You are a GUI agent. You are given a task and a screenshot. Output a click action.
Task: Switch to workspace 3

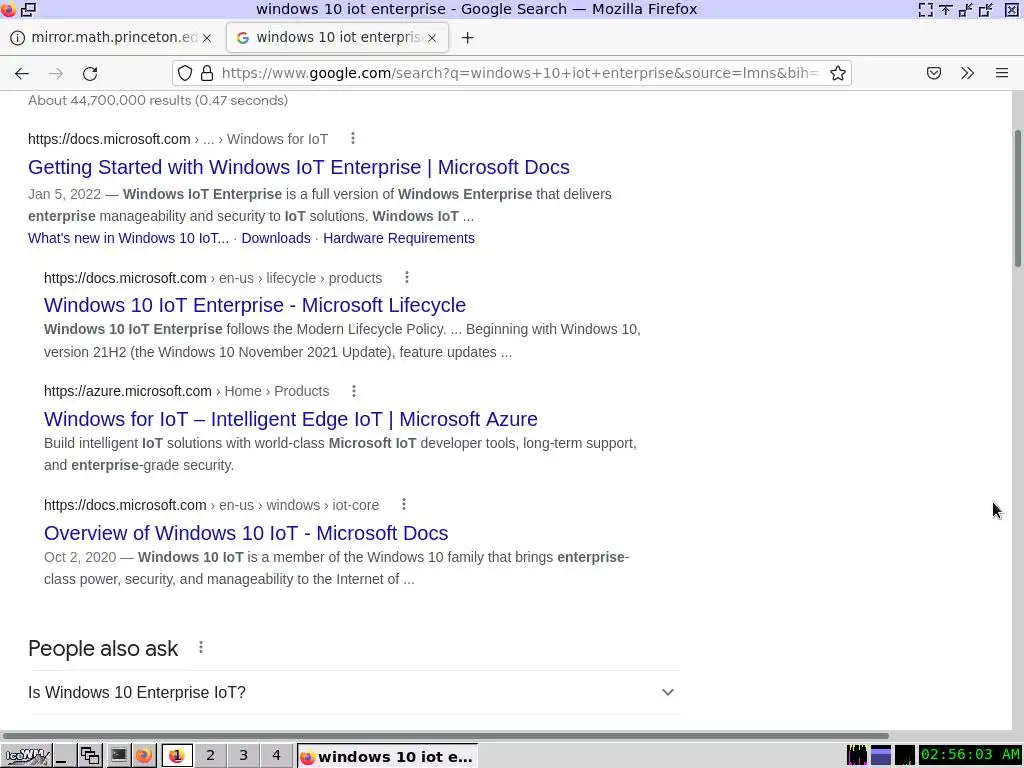click(244, 756)
